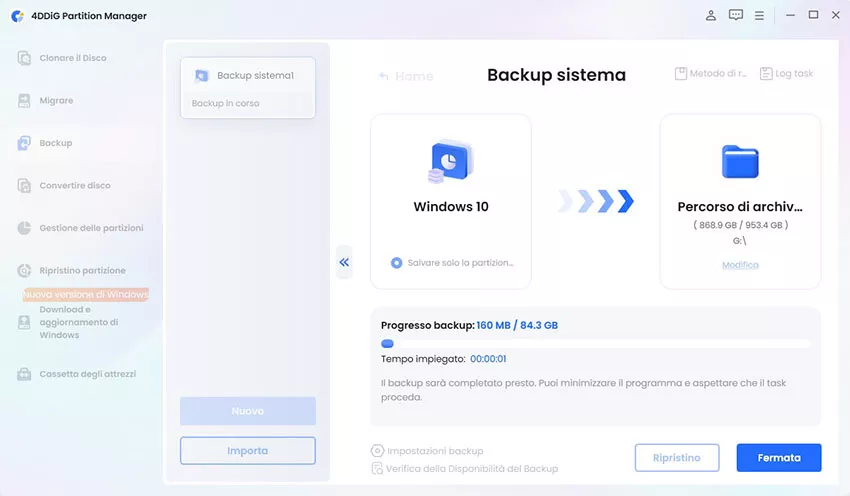The height and width of the screenshot is (496, 850).
Task: Click the G:\ drive path text
Action: 739,241
